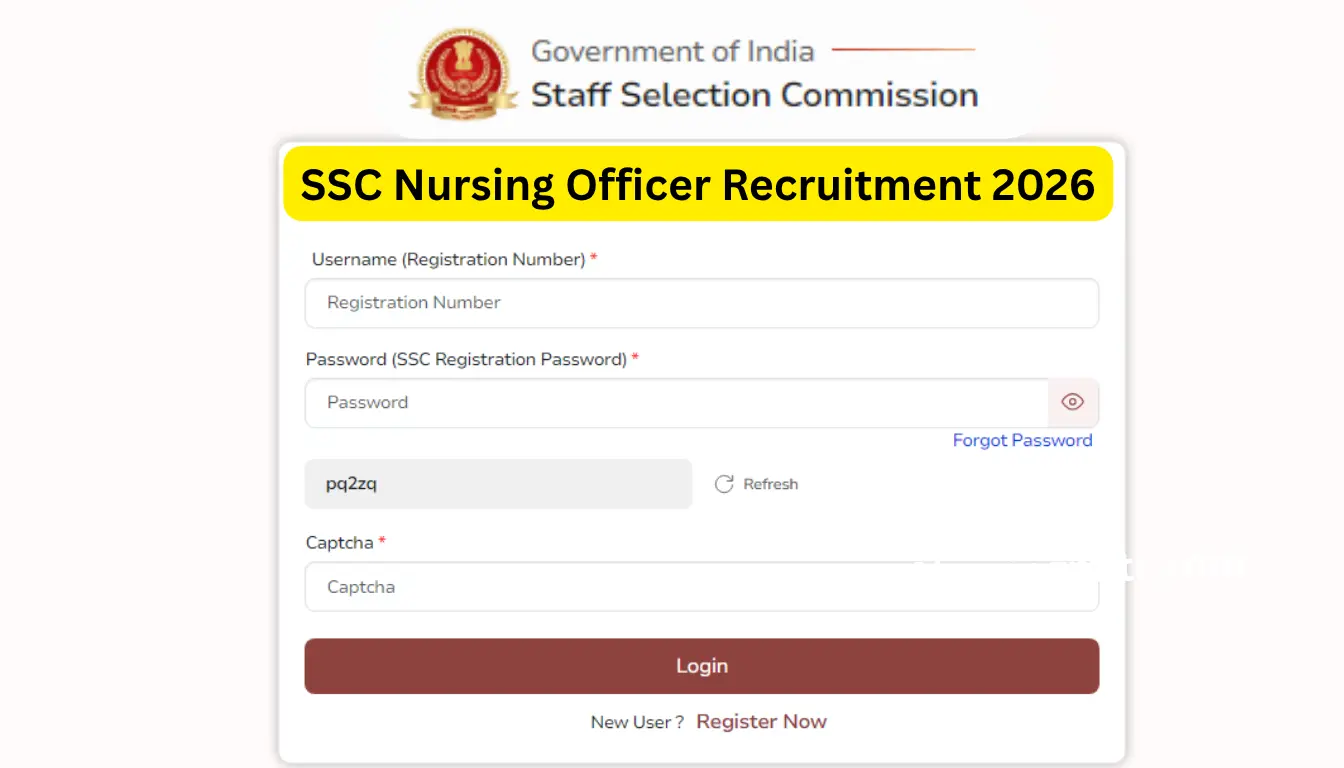This screenshot has width=1344, height=768.
Task: Click the Refresh text label
Action: pyautogui.click(x=770, y=484)
